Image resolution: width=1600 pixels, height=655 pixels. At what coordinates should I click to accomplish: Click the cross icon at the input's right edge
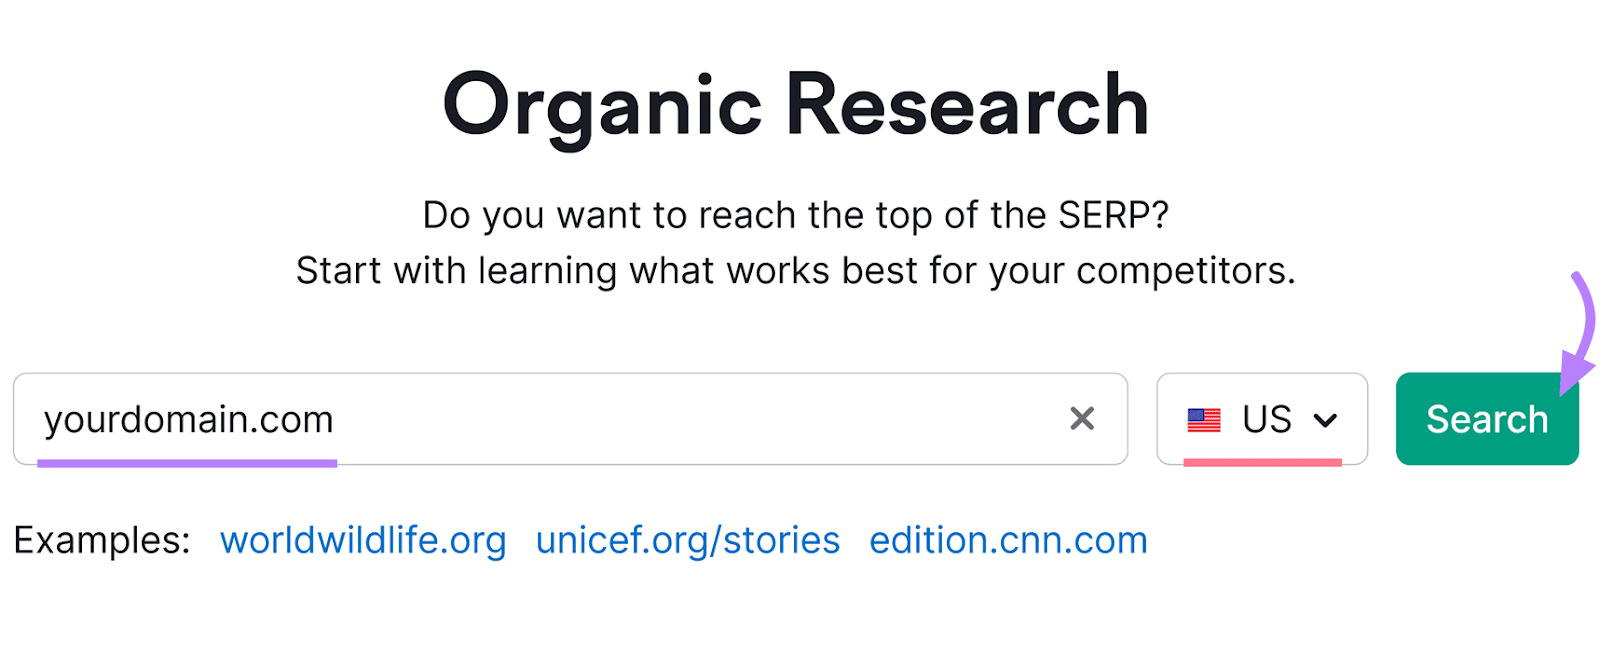pos(1081,419)
